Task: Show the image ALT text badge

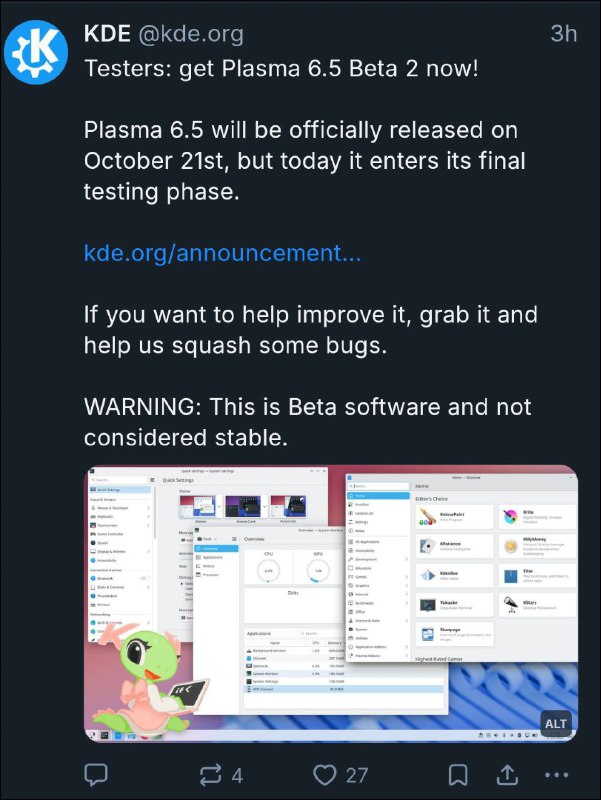Action: tap(556, 723)
